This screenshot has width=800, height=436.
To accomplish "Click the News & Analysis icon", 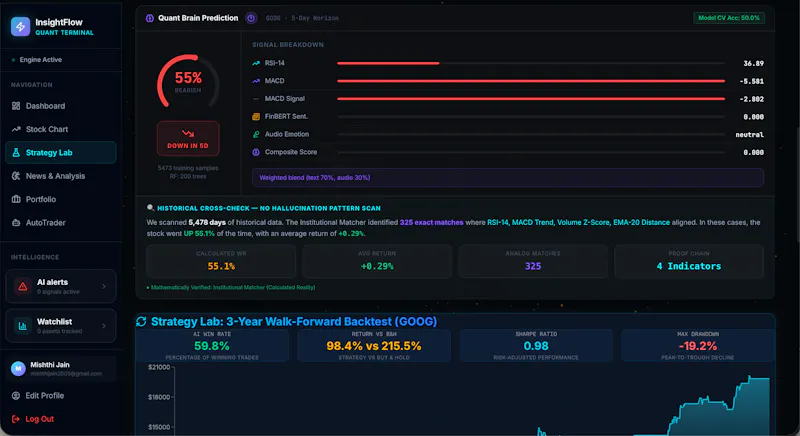I will pyautogui.click(x=16, y=176).
